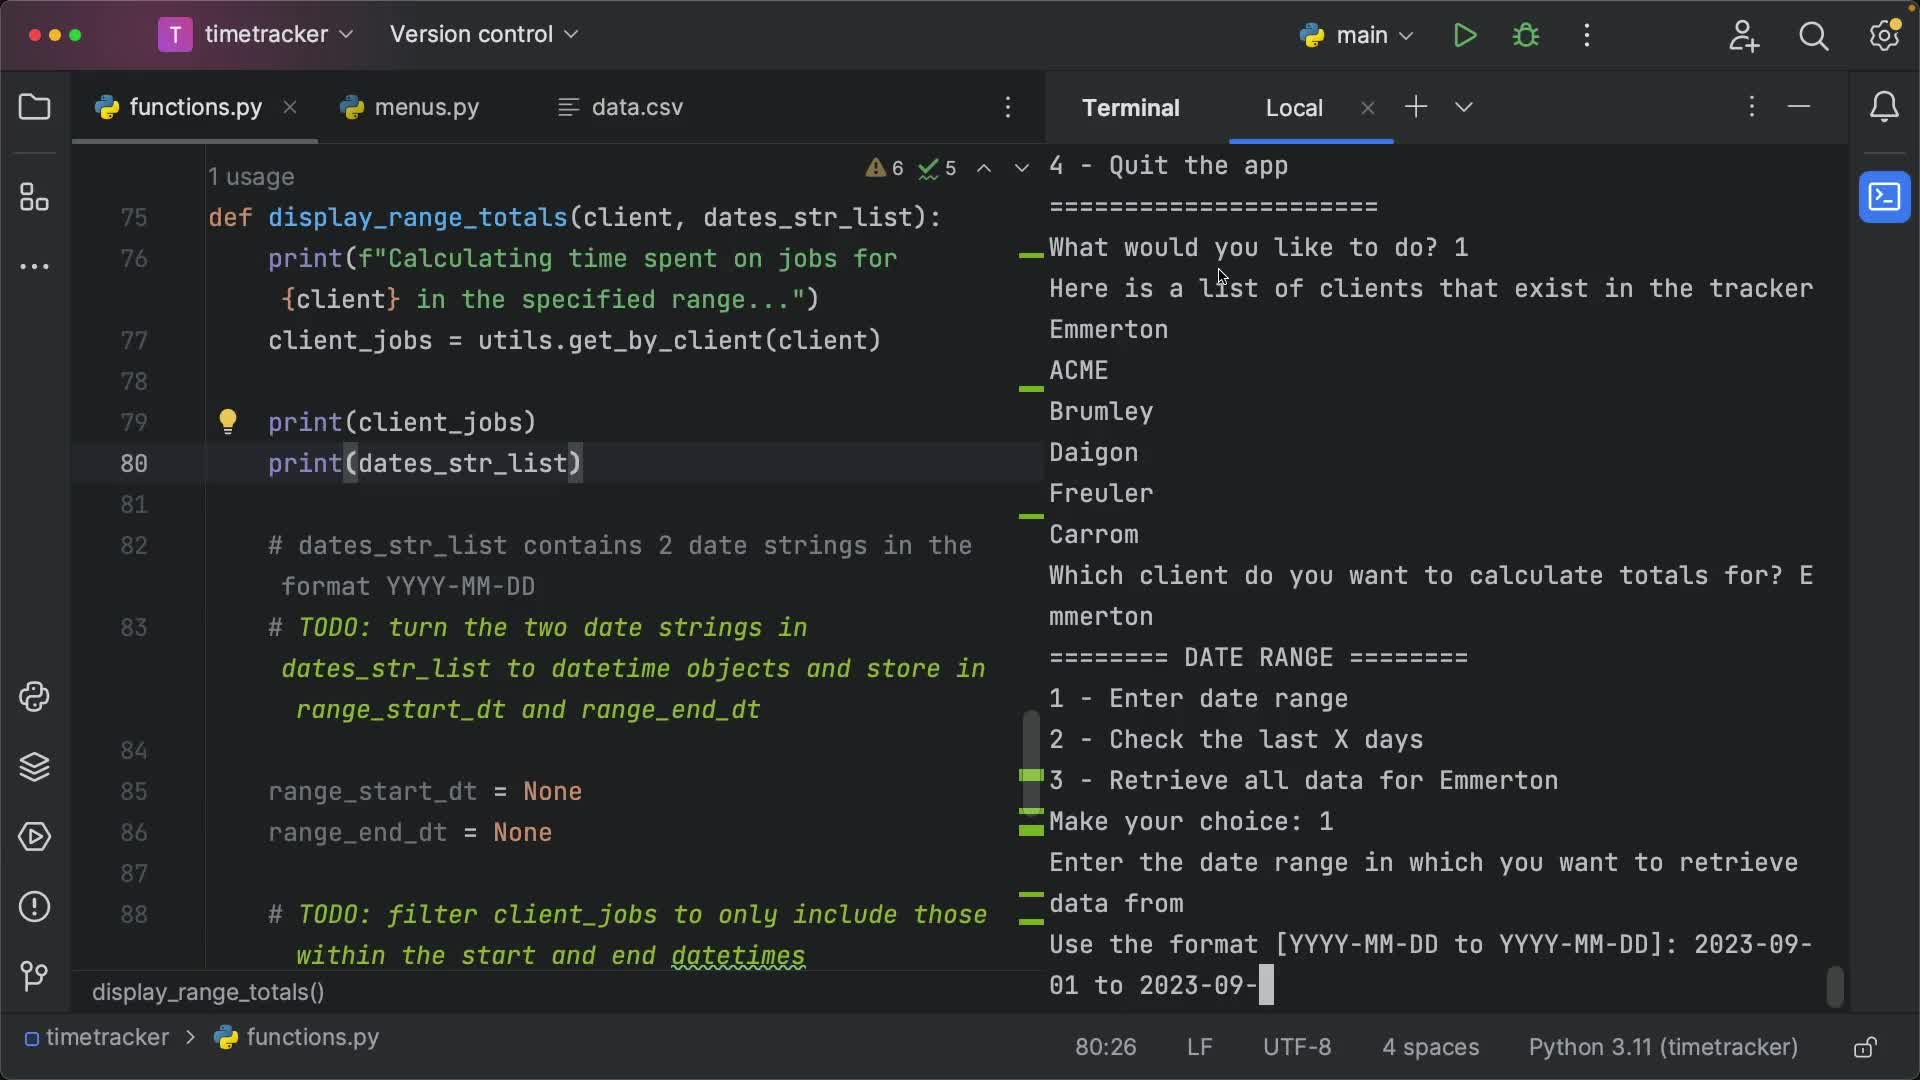Screen dimensions: 1920x1080
Task: Switch to the data.csv tab
Action: pos(620,107)
